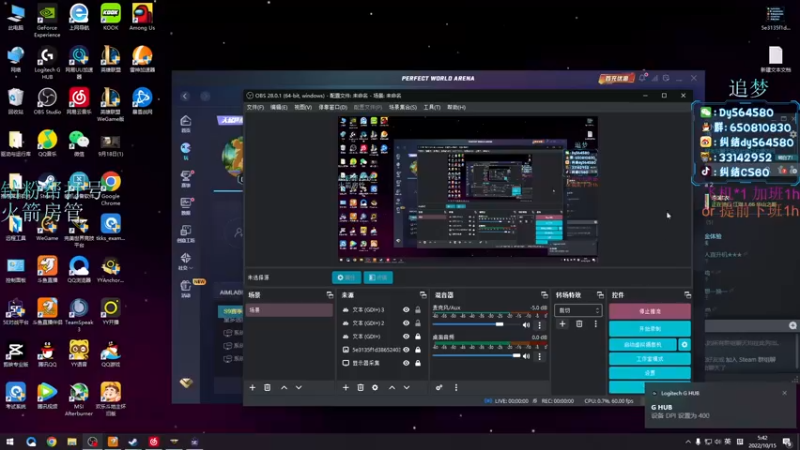Click the Start Virtual Camera button

[x=643, y=345]
